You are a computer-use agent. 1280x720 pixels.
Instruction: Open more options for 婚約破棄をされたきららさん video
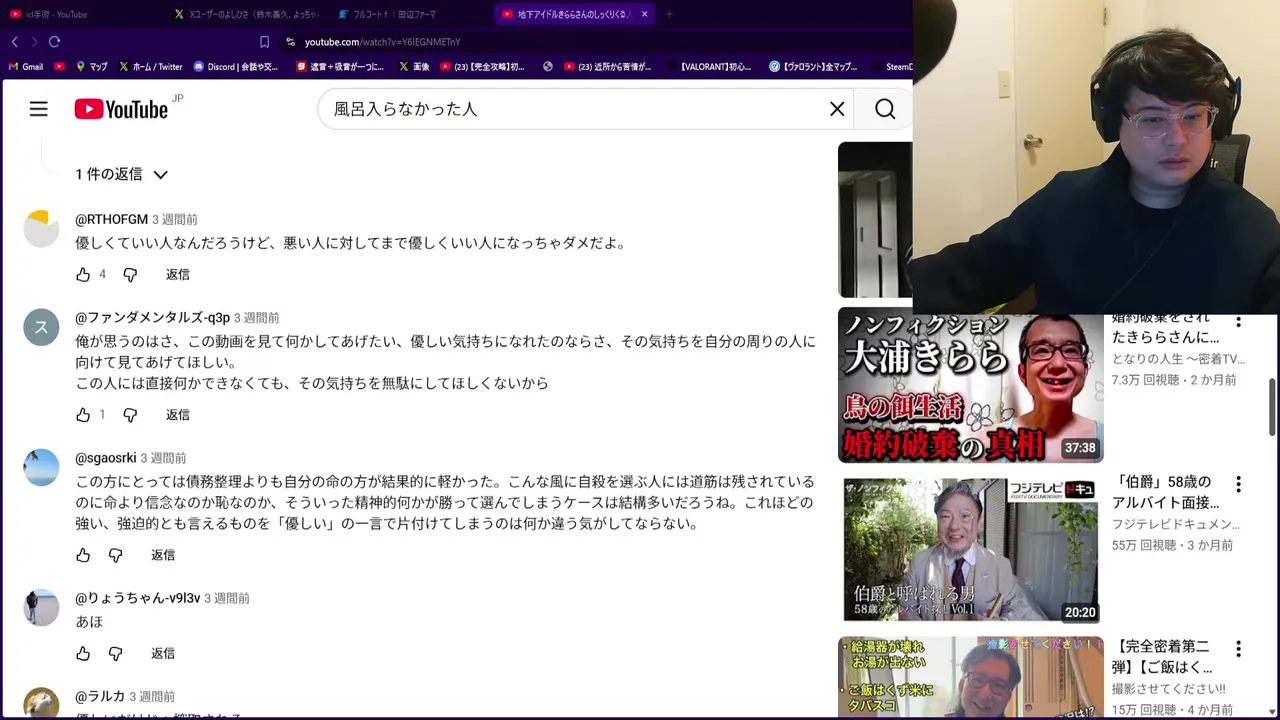(1238, 323)
